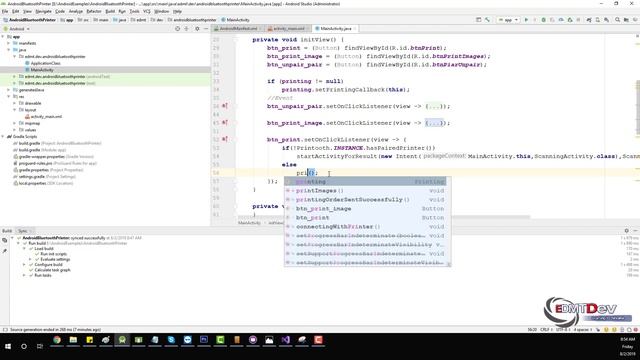Expand the drawable folder
The image size is (640, 360).
coord(14,103)
